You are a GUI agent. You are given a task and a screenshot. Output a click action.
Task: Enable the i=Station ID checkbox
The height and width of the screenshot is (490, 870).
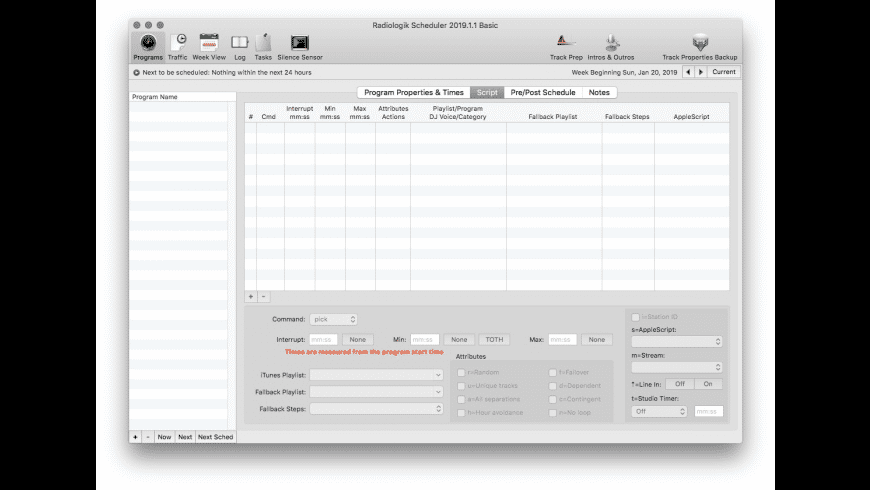pos(636,317)
